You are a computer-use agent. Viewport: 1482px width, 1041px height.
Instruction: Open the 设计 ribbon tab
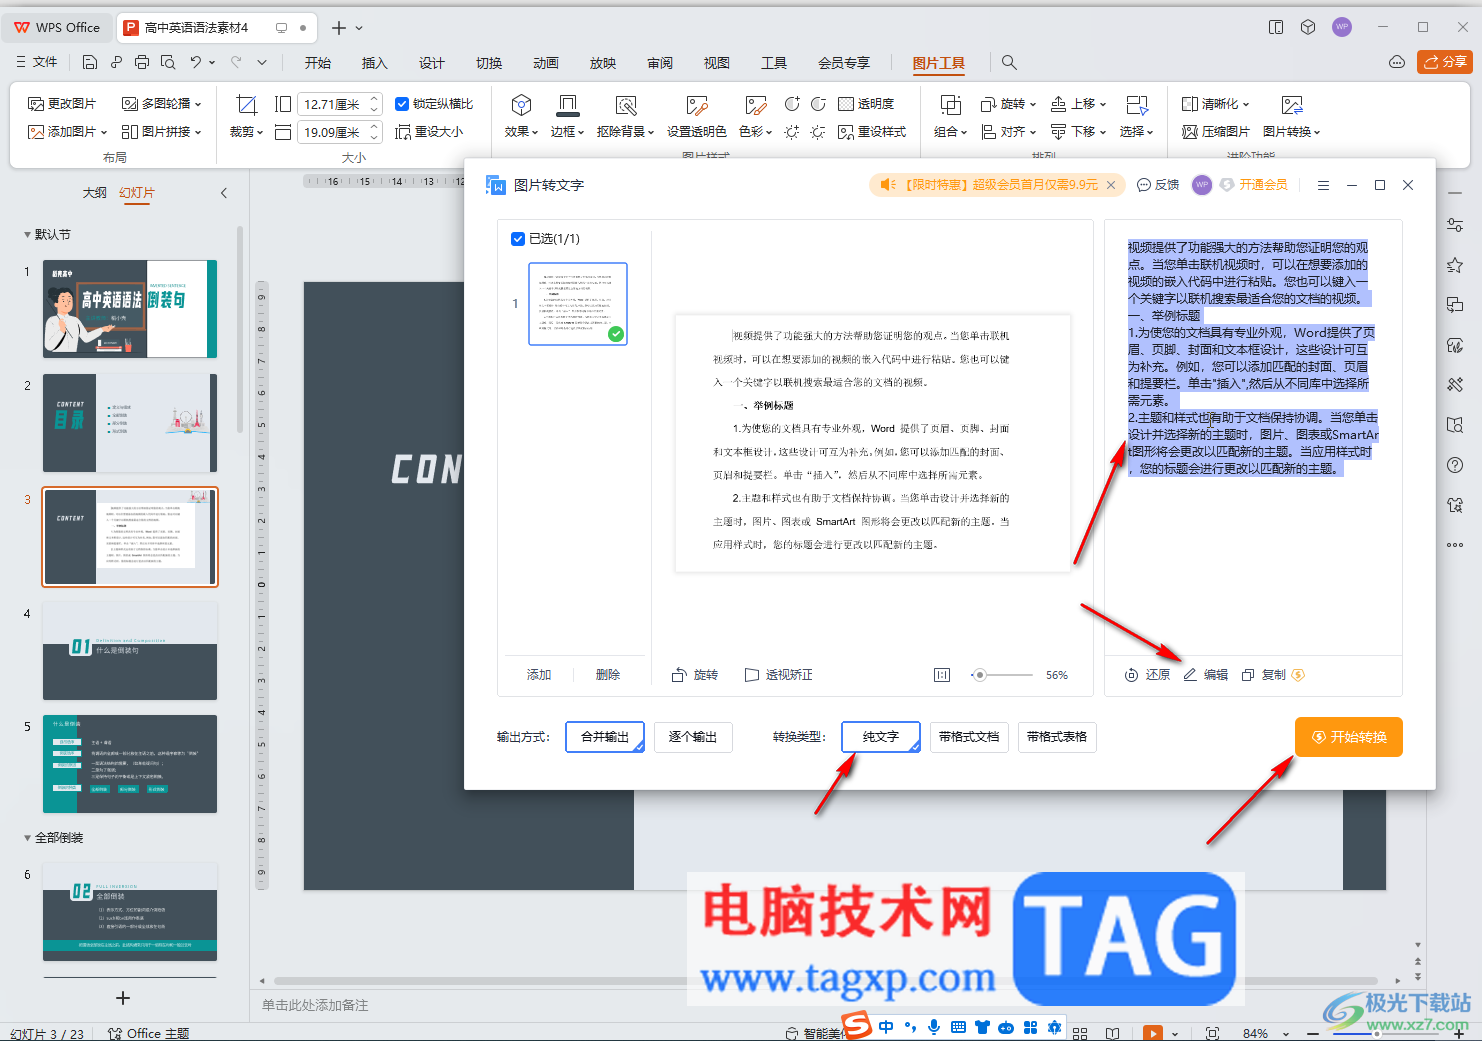click(x=432, y=63)
